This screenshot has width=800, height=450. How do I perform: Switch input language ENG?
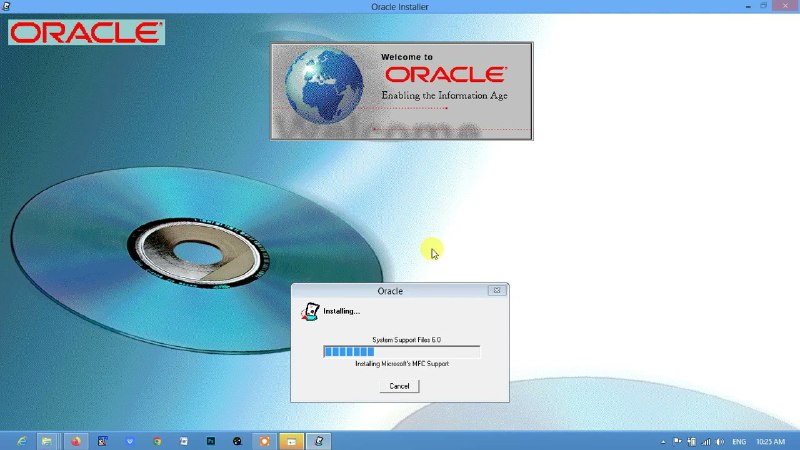(x=739, y=442)
